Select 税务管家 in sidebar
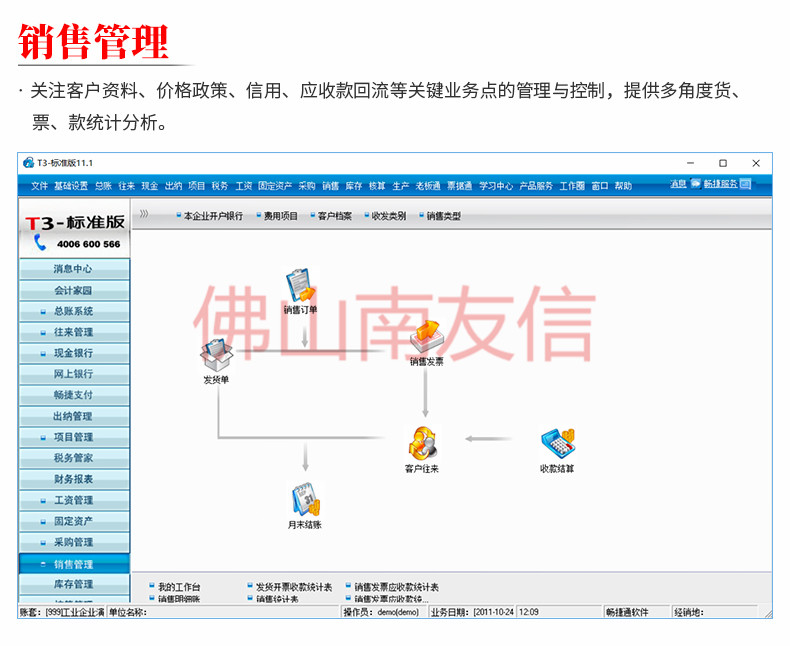The width and height of the screenshot is (790, 646). click(74, 458)
